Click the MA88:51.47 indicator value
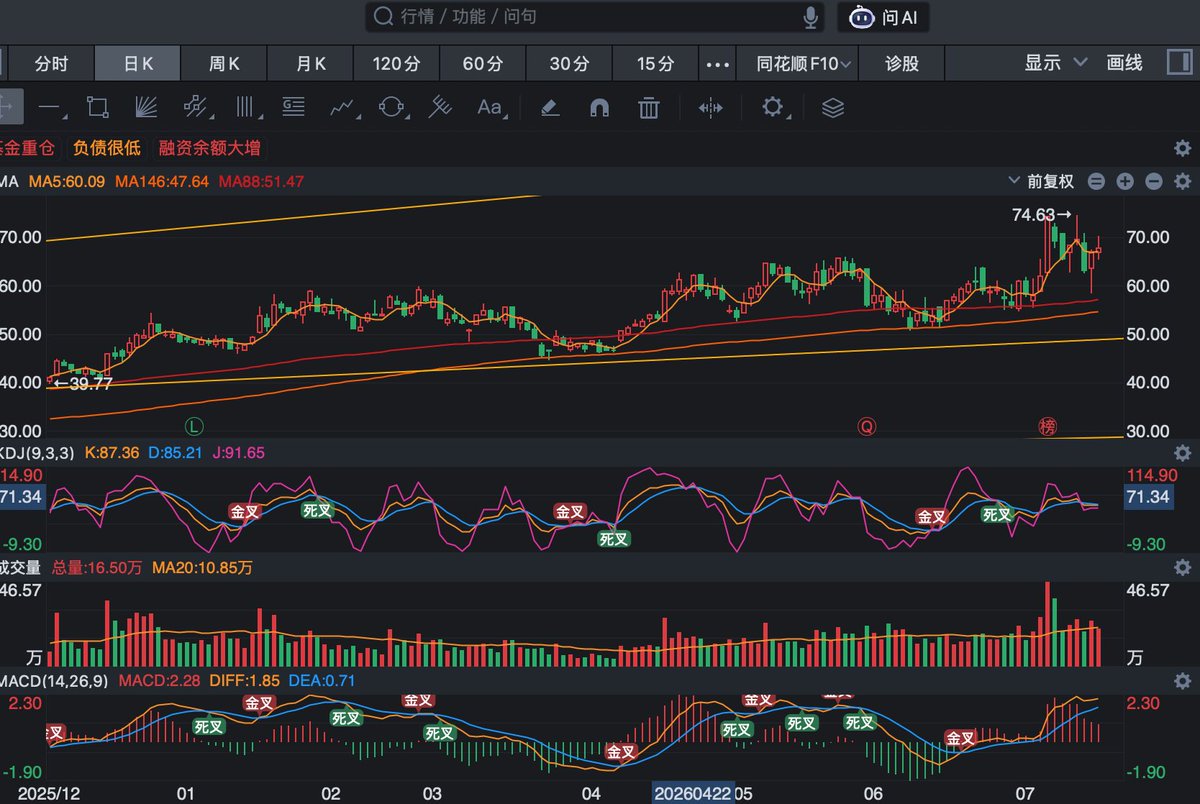 [x=261, y=181]
